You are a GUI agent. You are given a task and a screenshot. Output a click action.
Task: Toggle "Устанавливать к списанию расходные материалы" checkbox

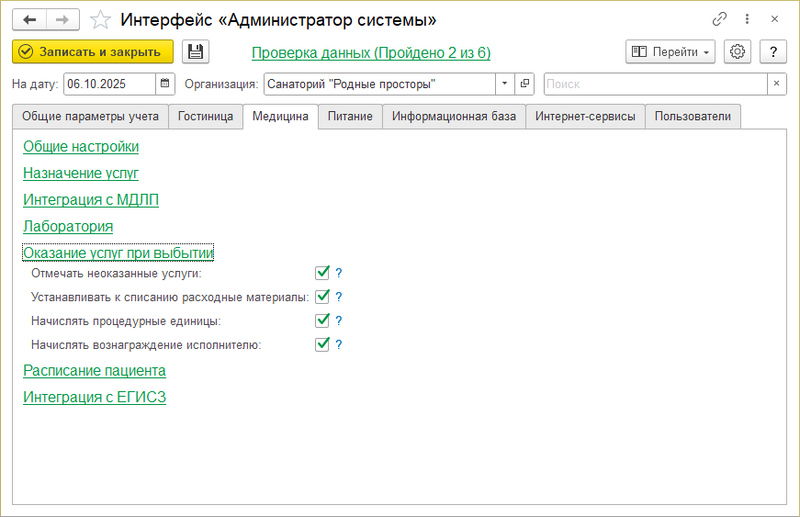click(322, 296)
